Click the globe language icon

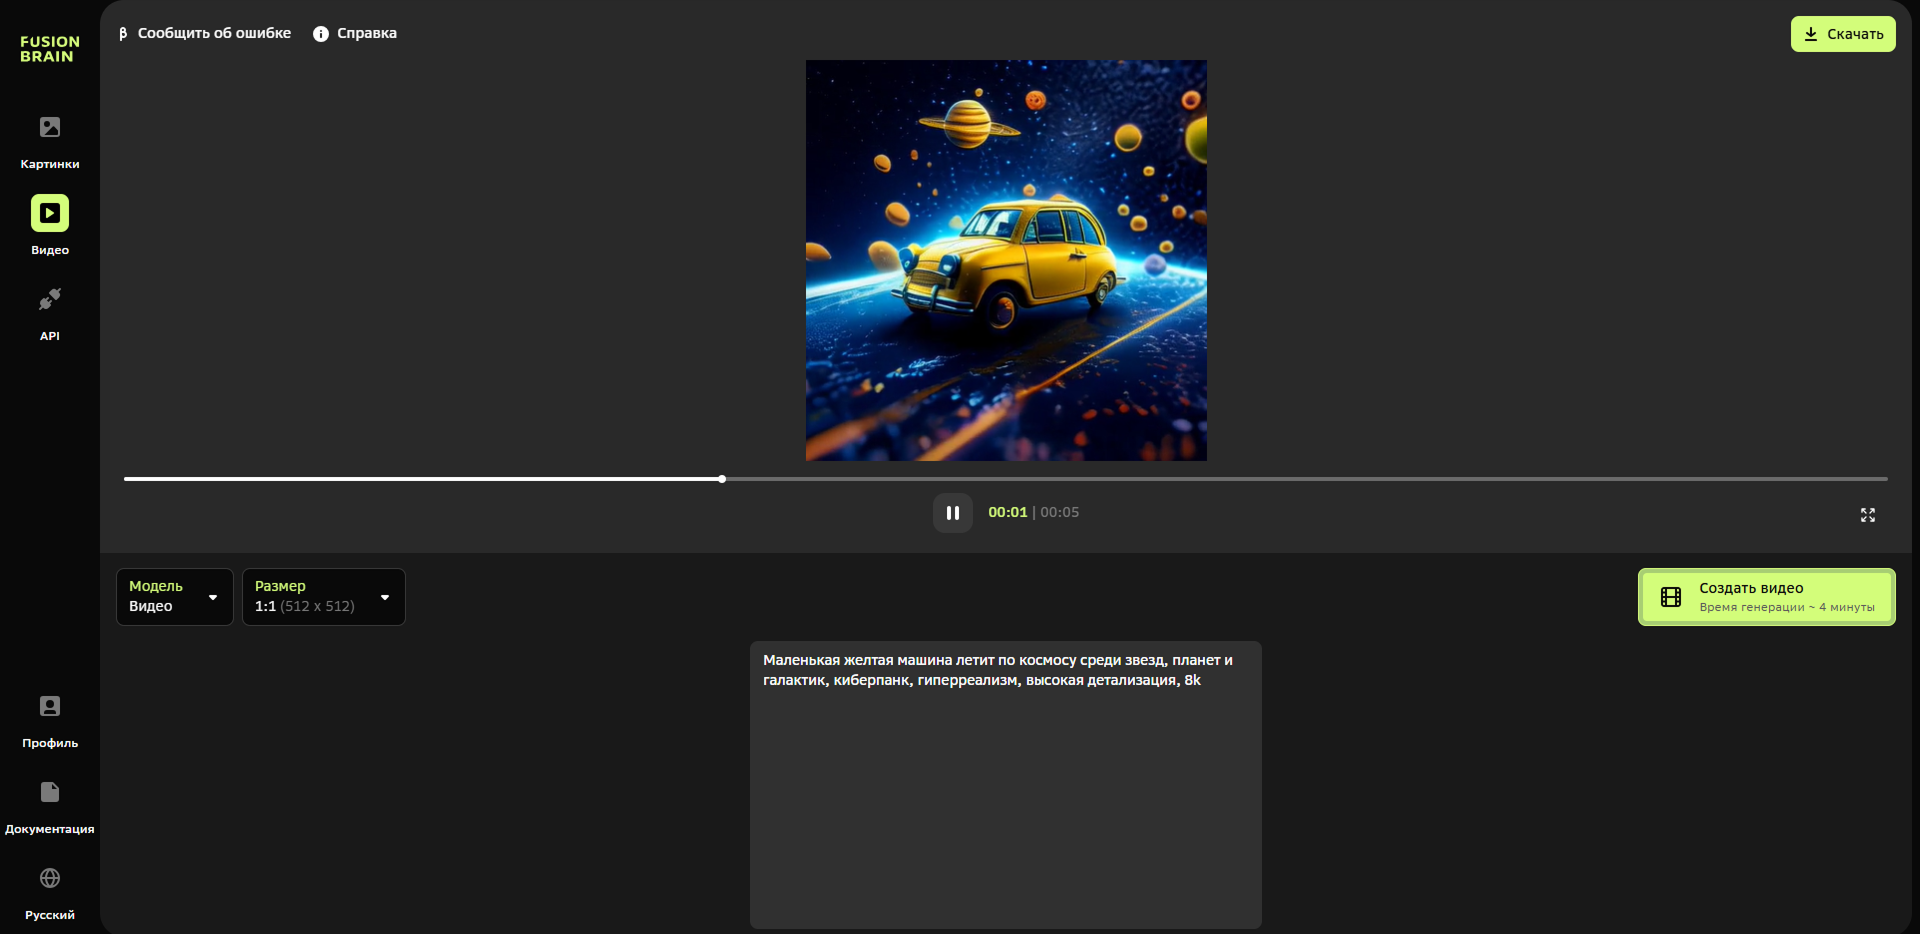(x=50, y=878)
